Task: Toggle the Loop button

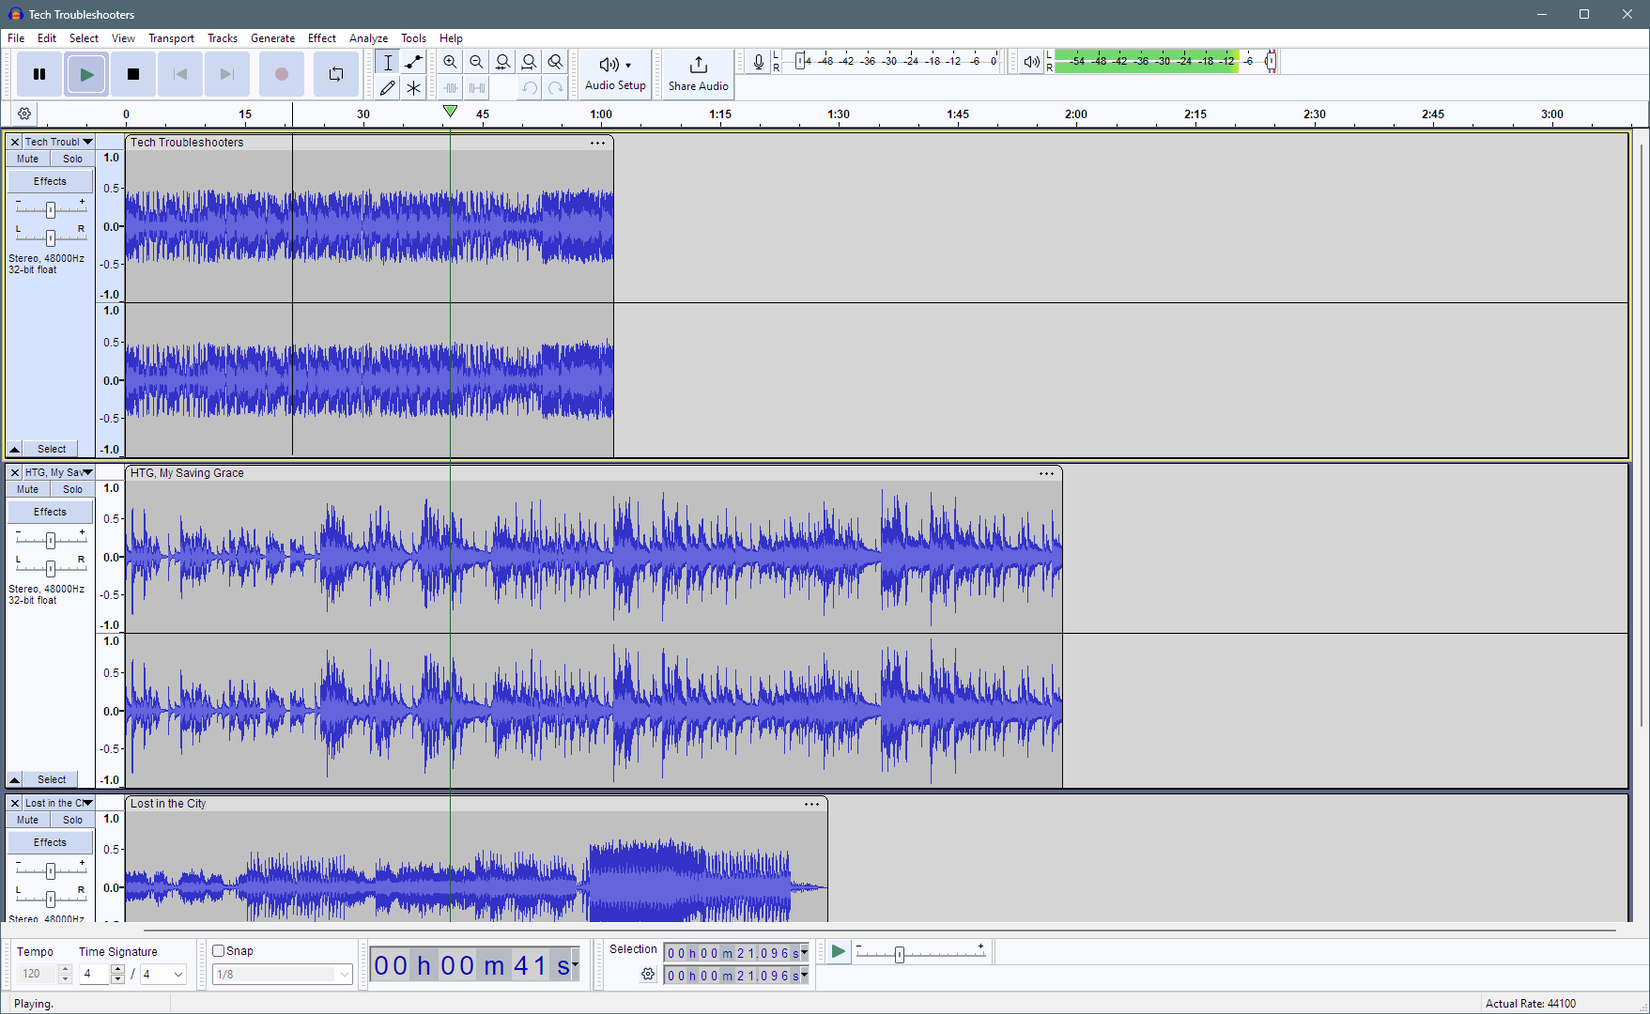Action: tap(336, 74)
